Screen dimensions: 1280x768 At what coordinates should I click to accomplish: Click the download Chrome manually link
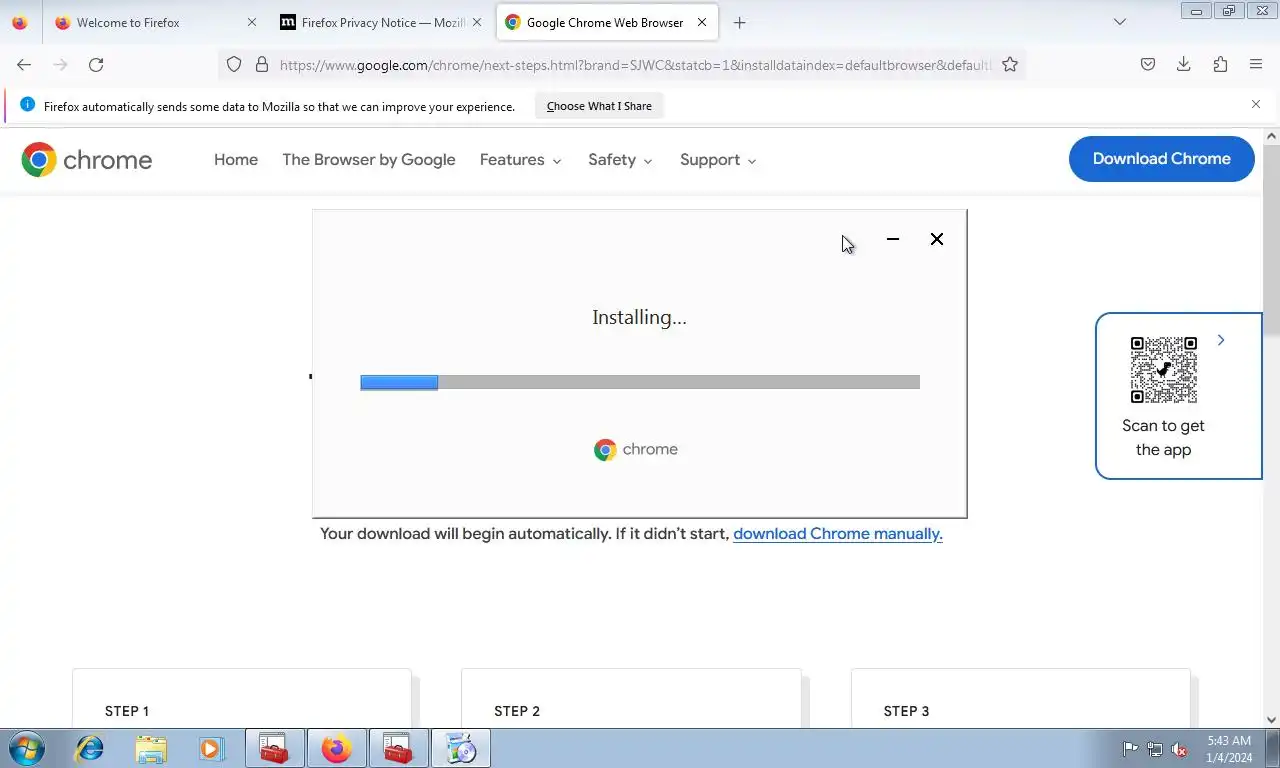pyautogui.click(x=838, y=534)
